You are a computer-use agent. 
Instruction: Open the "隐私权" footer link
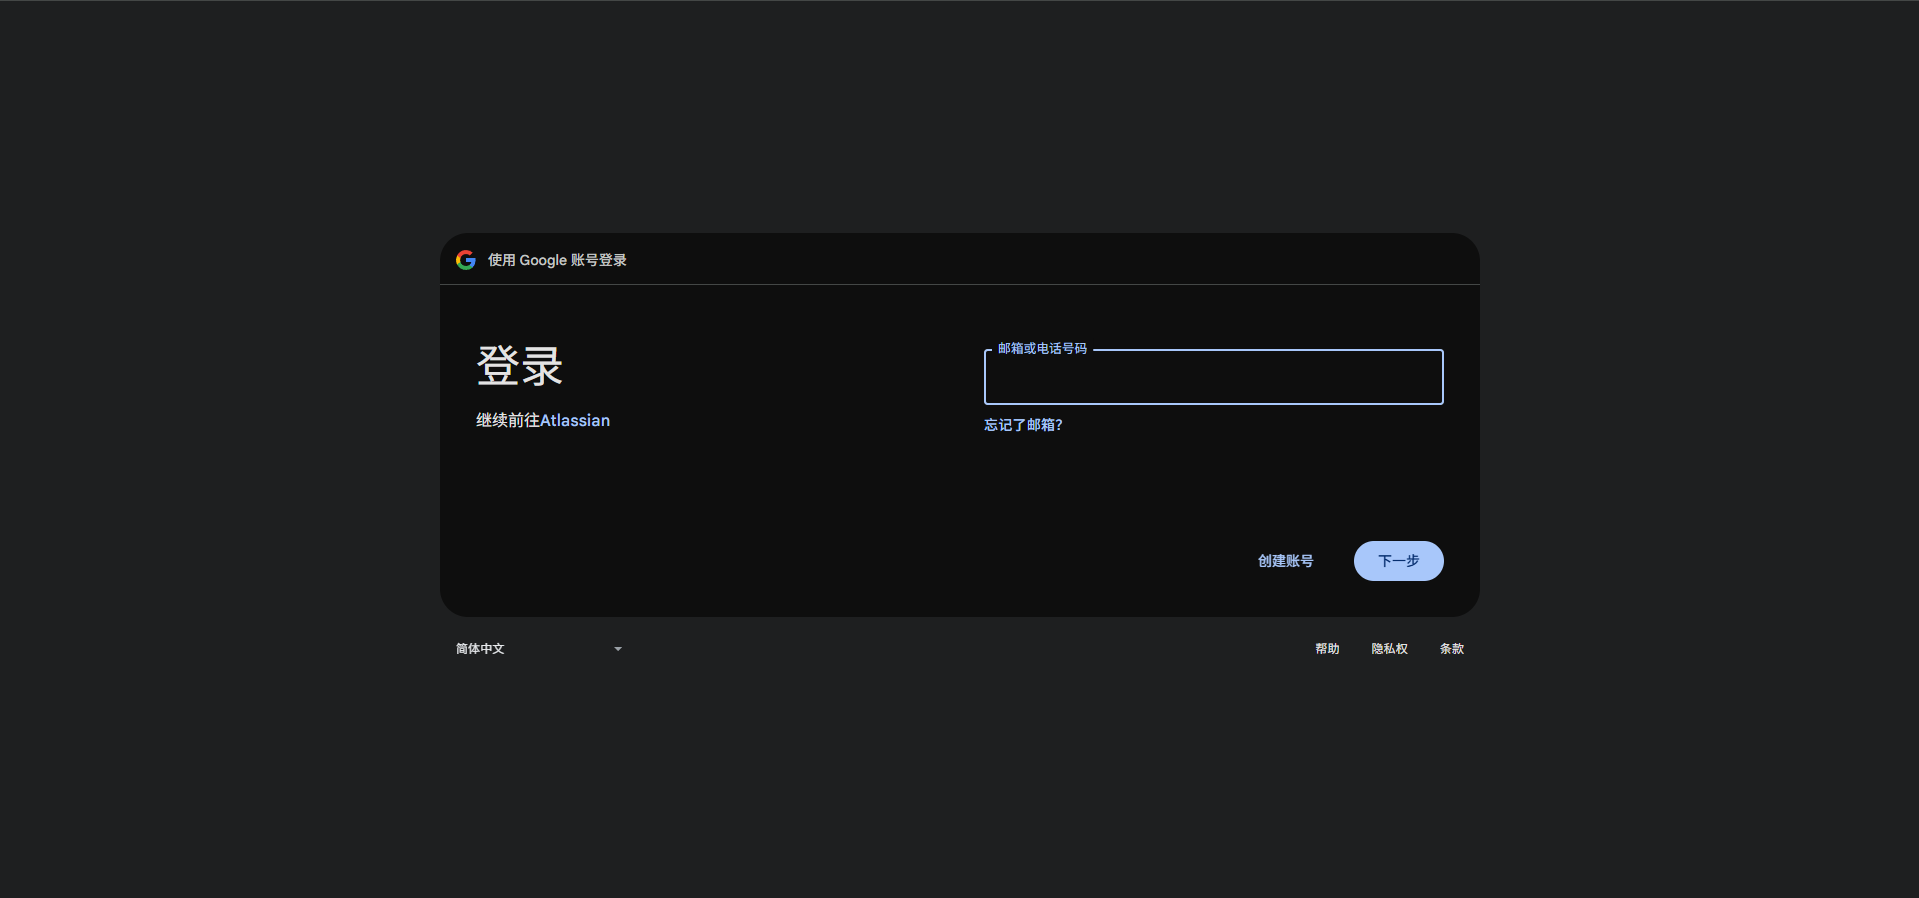point(1389,649)
